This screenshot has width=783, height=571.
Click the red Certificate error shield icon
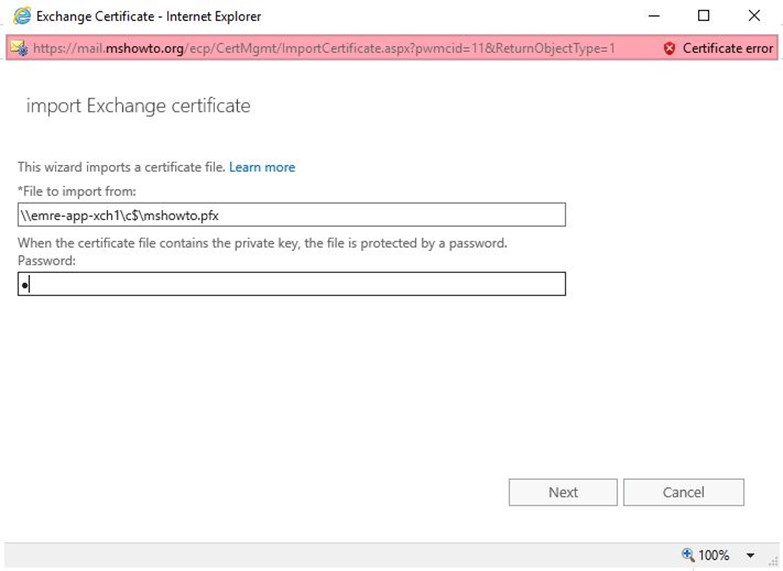[670, 48]
